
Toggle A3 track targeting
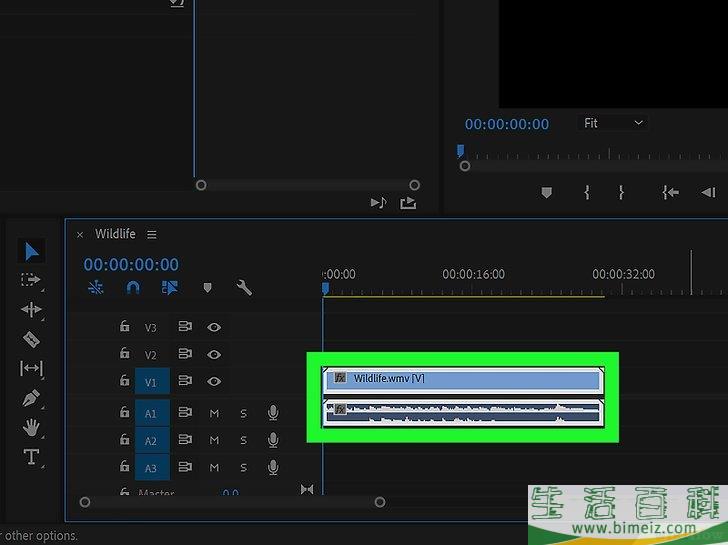(x=152, y=467)
